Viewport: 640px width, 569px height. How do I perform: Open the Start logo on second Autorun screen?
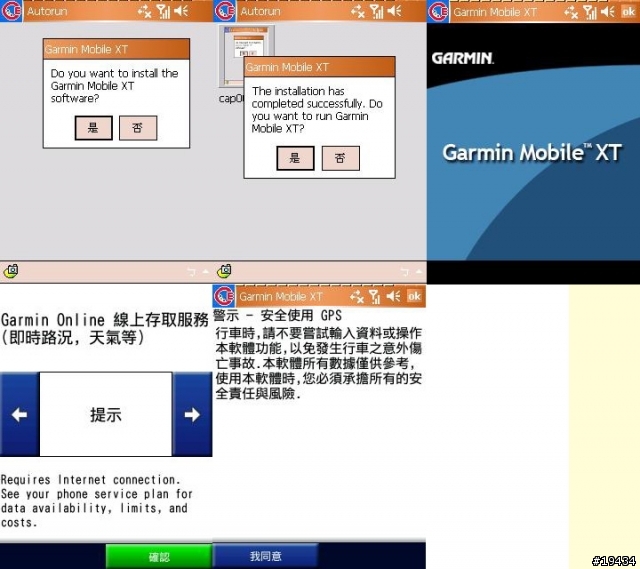224,11
